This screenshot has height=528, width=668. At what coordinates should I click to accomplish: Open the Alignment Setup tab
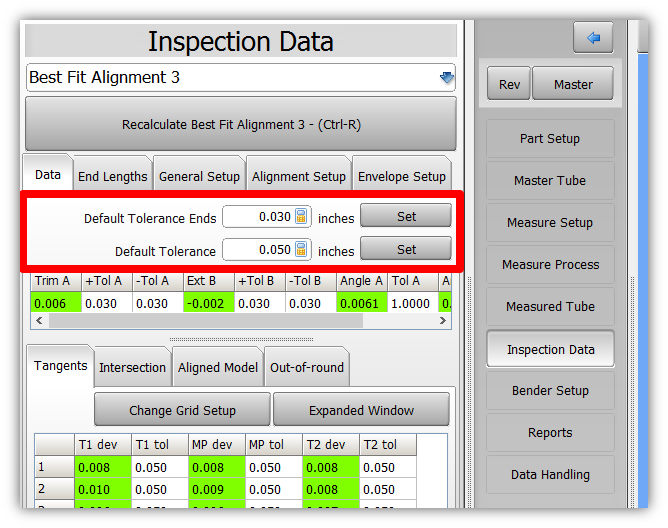point(298,176)
